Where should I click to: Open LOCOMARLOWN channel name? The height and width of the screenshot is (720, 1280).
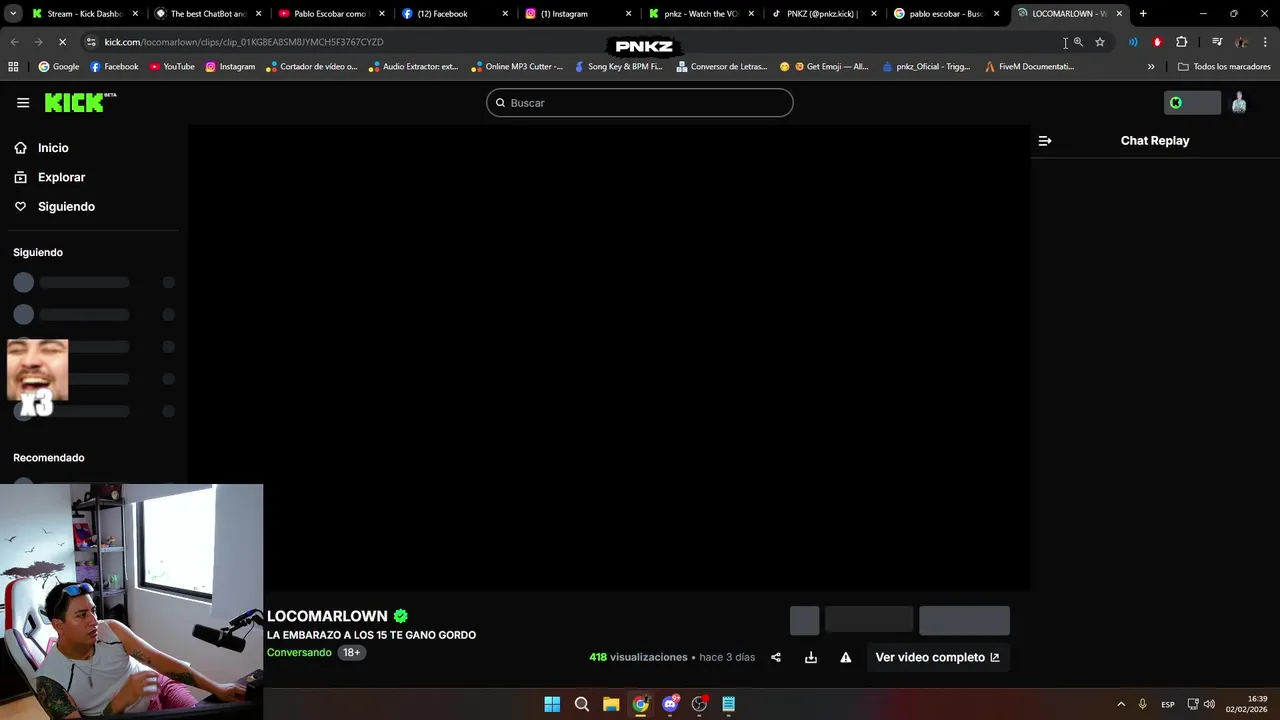pyautogui.click(x=327, y=616)
